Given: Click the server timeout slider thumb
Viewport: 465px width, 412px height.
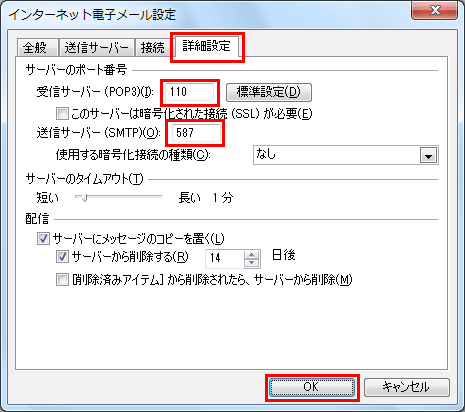Looking at the screenshot, I should point(84,198).
